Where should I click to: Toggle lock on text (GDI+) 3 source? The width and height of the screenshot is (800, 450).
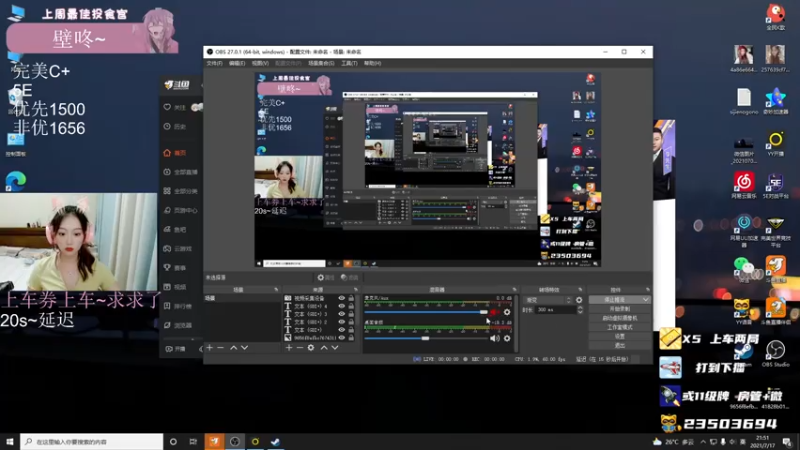pos(351,314)
